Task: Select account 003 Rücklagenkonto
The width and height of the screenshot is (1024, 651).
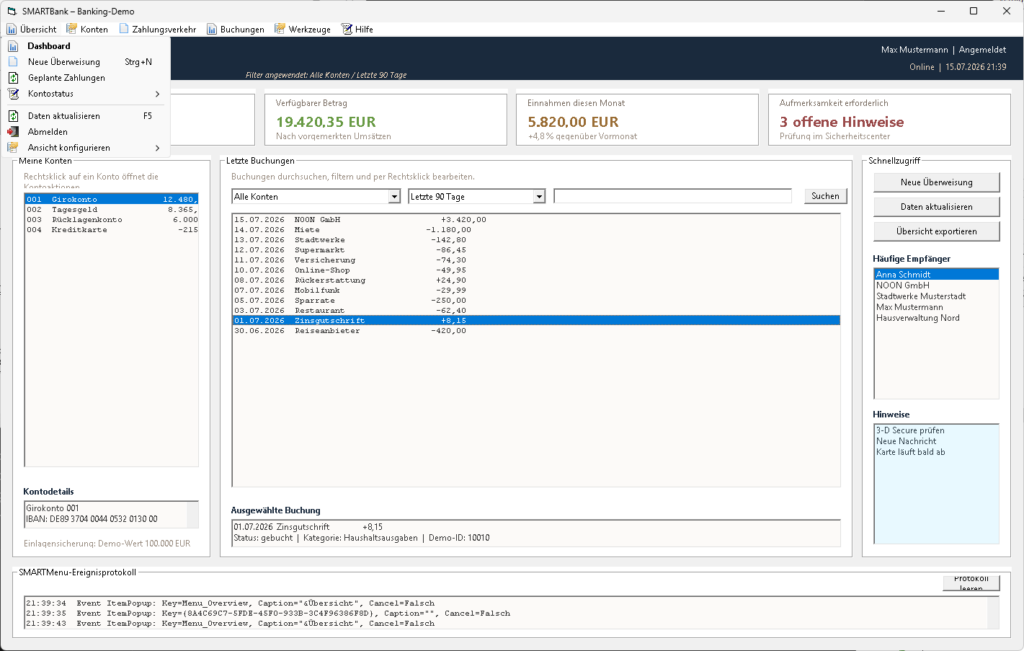Action: pos(111,219)
